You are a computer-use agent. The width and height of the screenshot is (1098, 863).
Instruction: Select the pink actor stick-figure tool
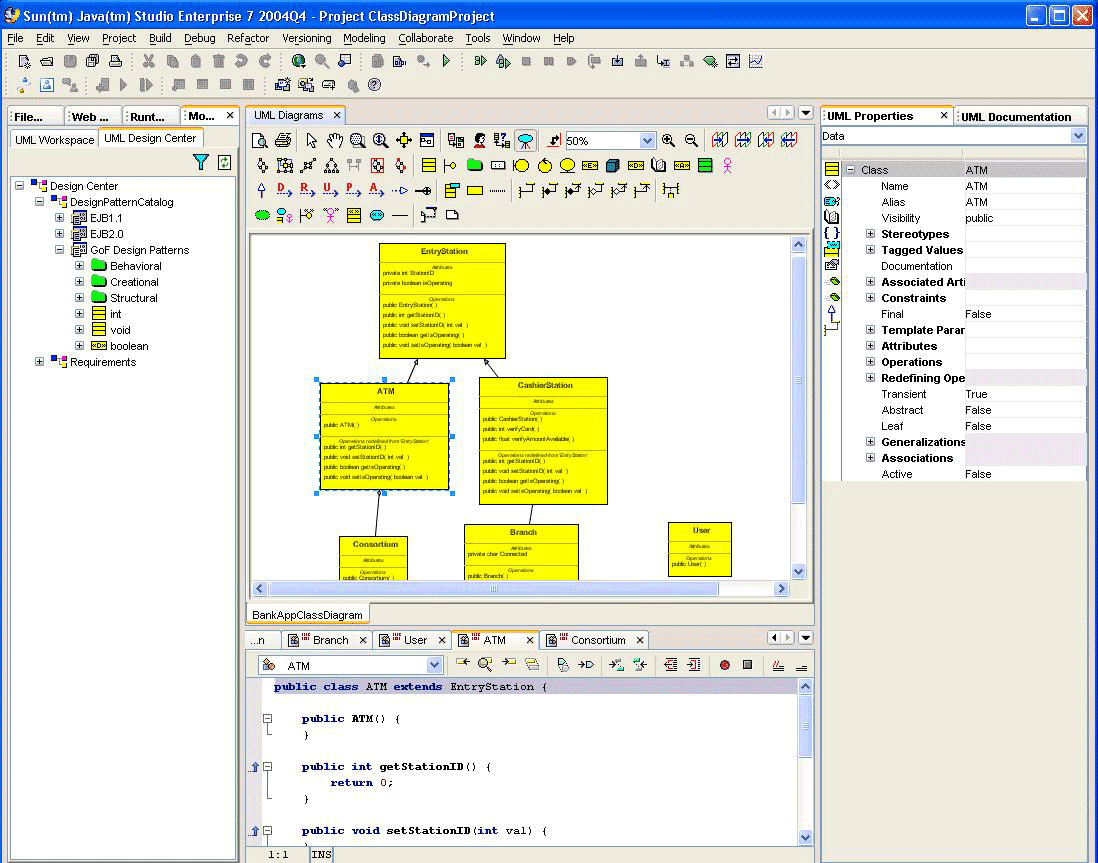[728, 166]
